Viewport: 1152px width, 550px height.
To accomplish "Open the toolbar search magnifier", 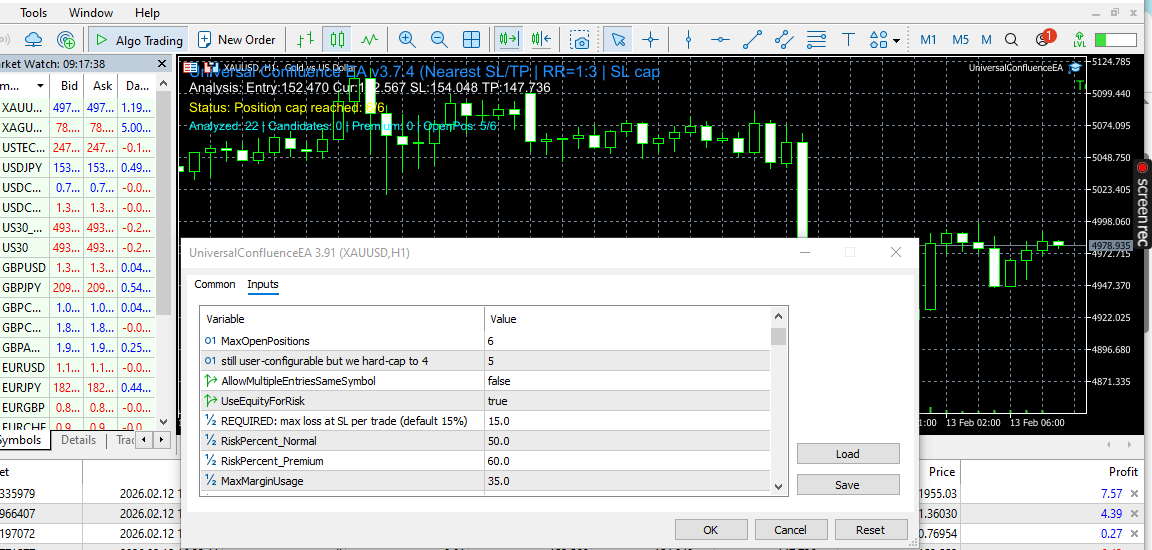I will (x=1011, y=40).
